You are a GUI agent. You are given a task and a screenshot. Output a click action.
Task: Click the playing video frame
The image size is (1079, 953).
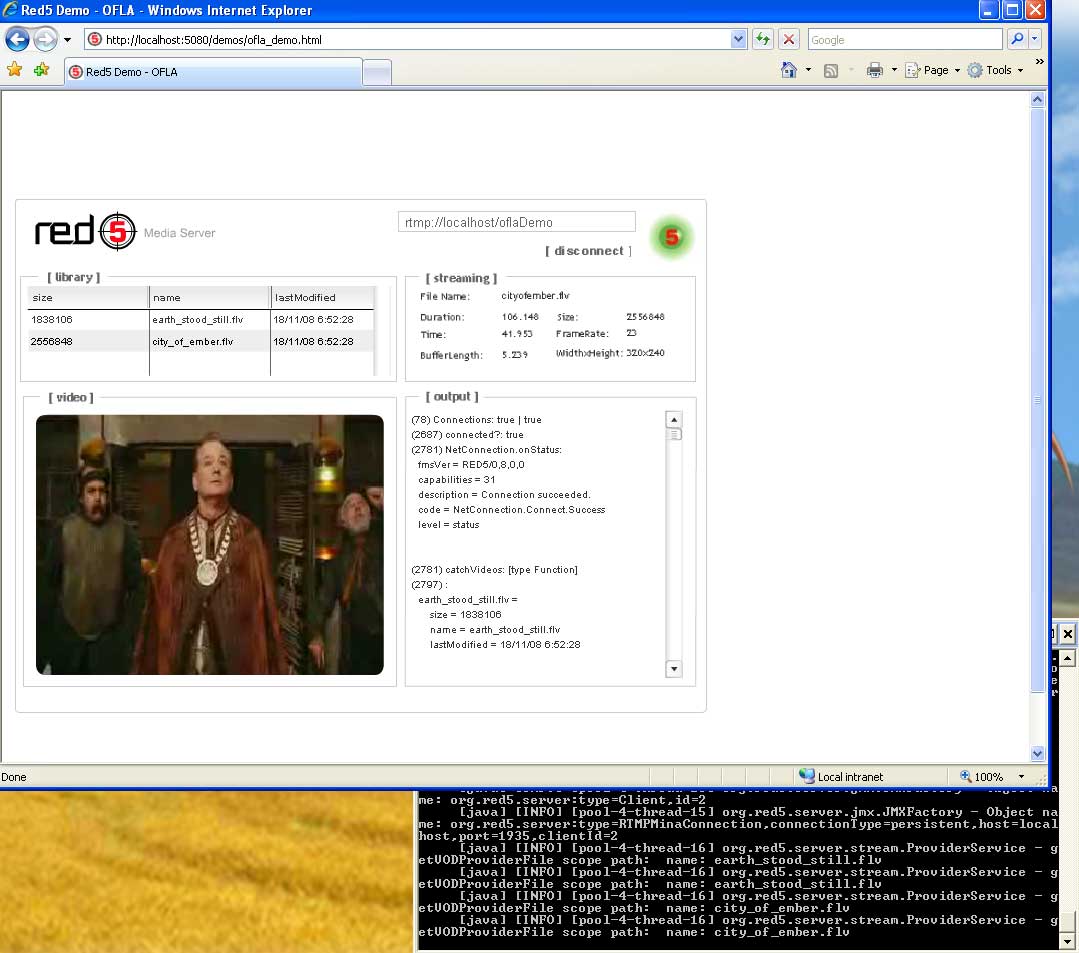tap(209, 544)
